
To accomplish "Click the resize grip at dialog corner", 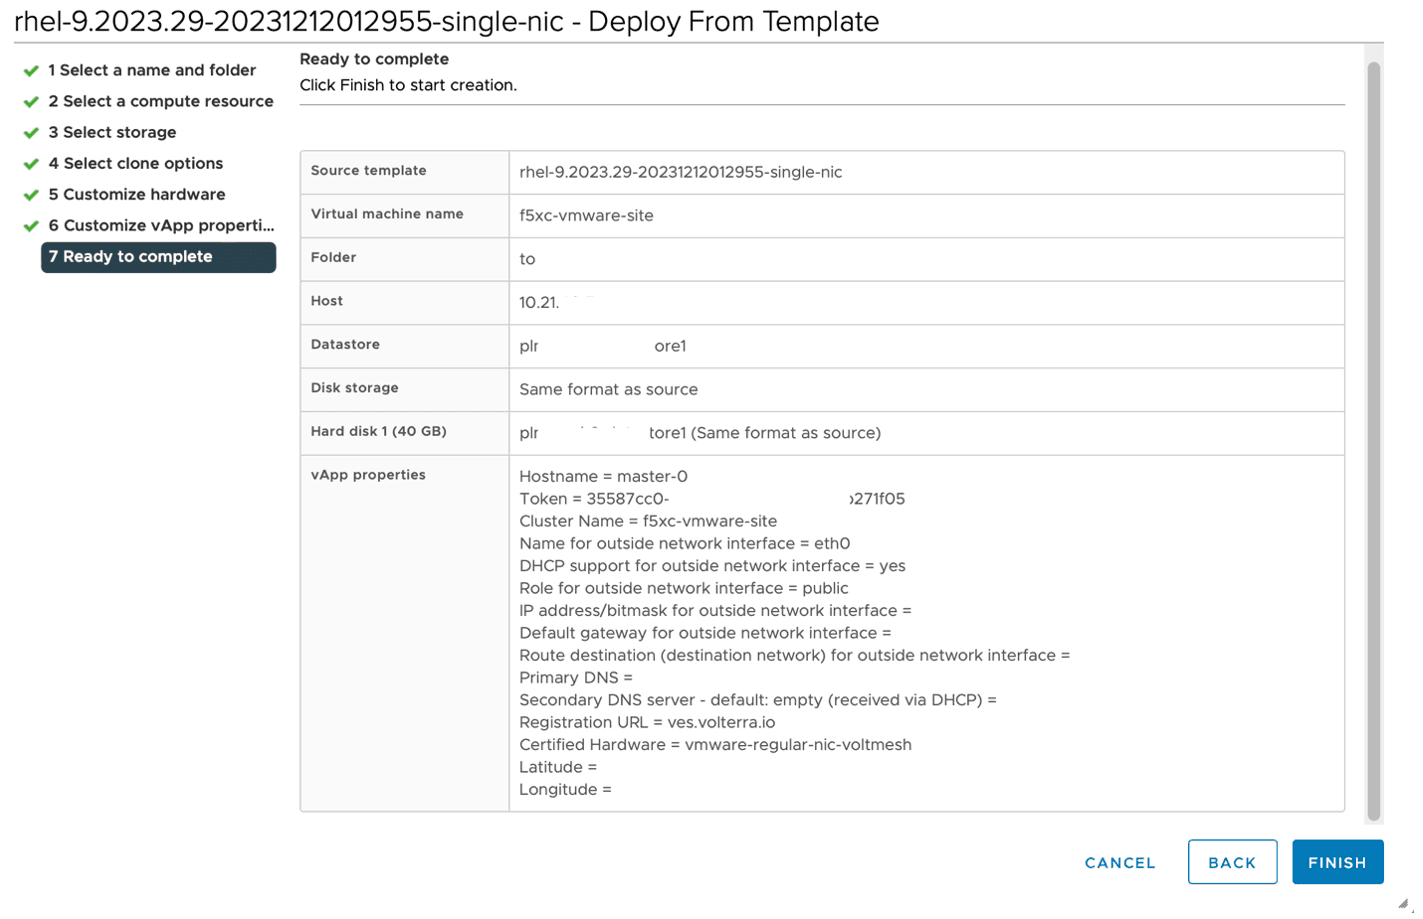I will click(x=1403, y=903).
